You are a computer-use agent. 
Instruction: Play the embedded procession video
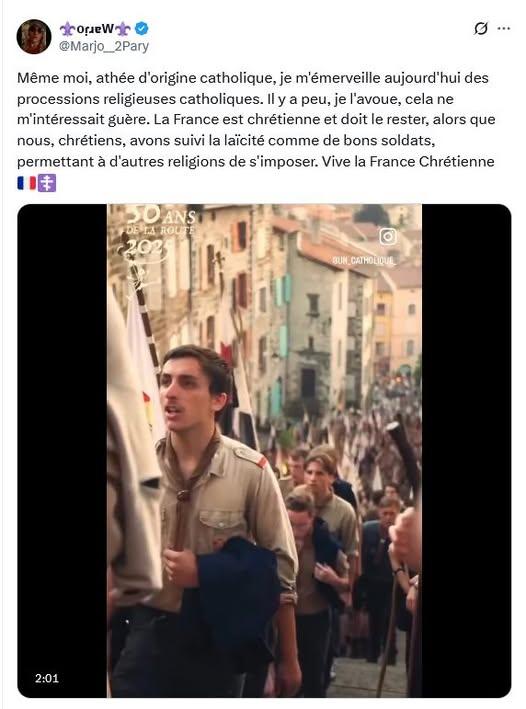pyautogui.click(x=264, y=450)
